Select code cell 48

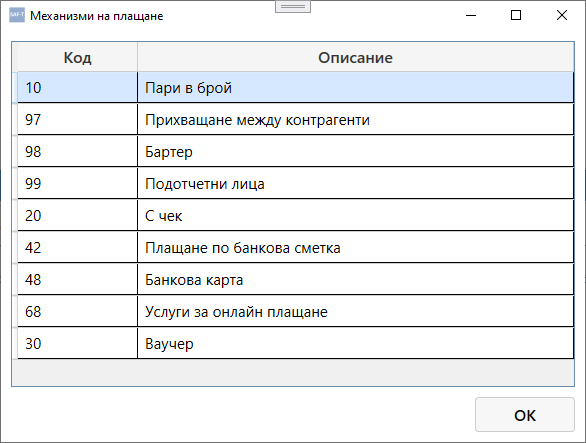(x=77, y=280)
